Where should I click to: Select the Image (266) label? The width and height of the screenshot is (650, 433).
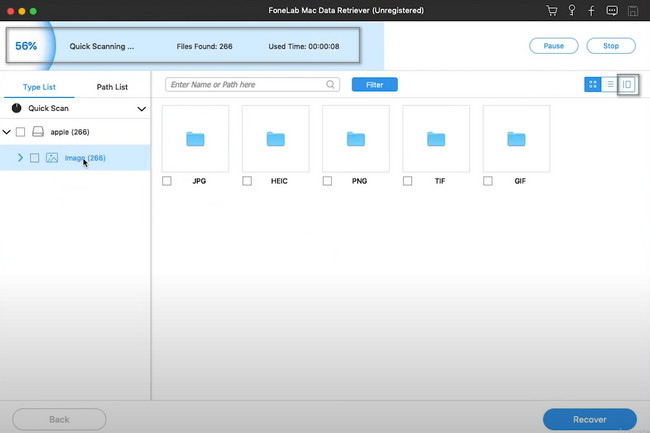(x=85, y=158)
